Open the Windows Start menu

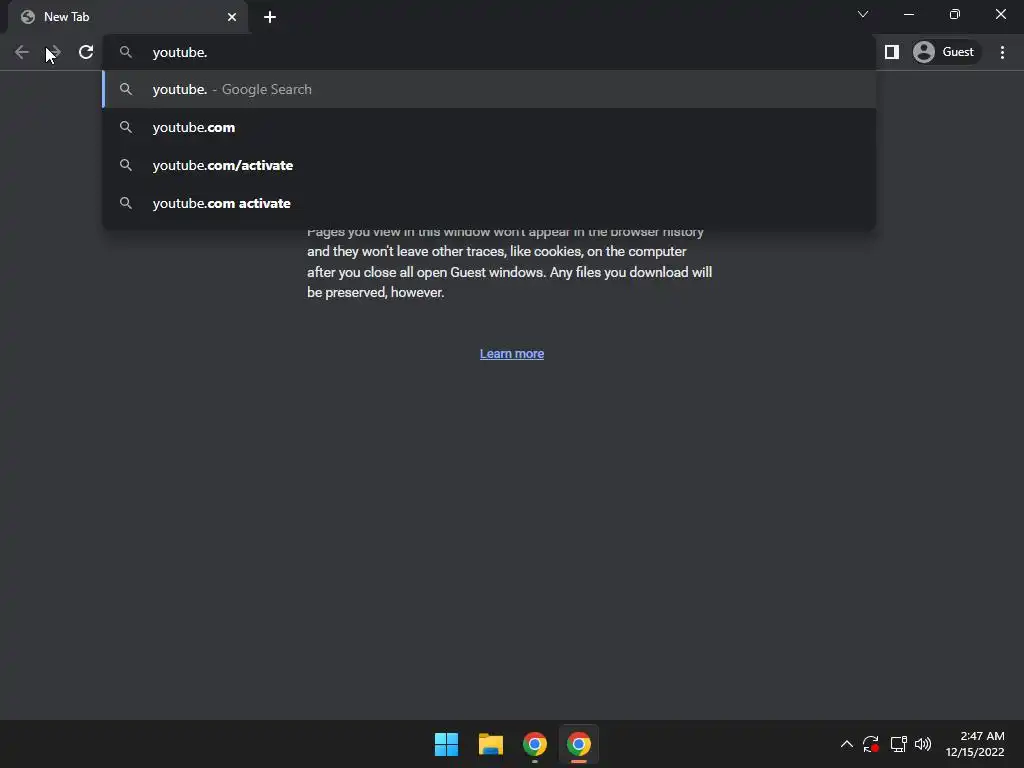pos(447,744)
